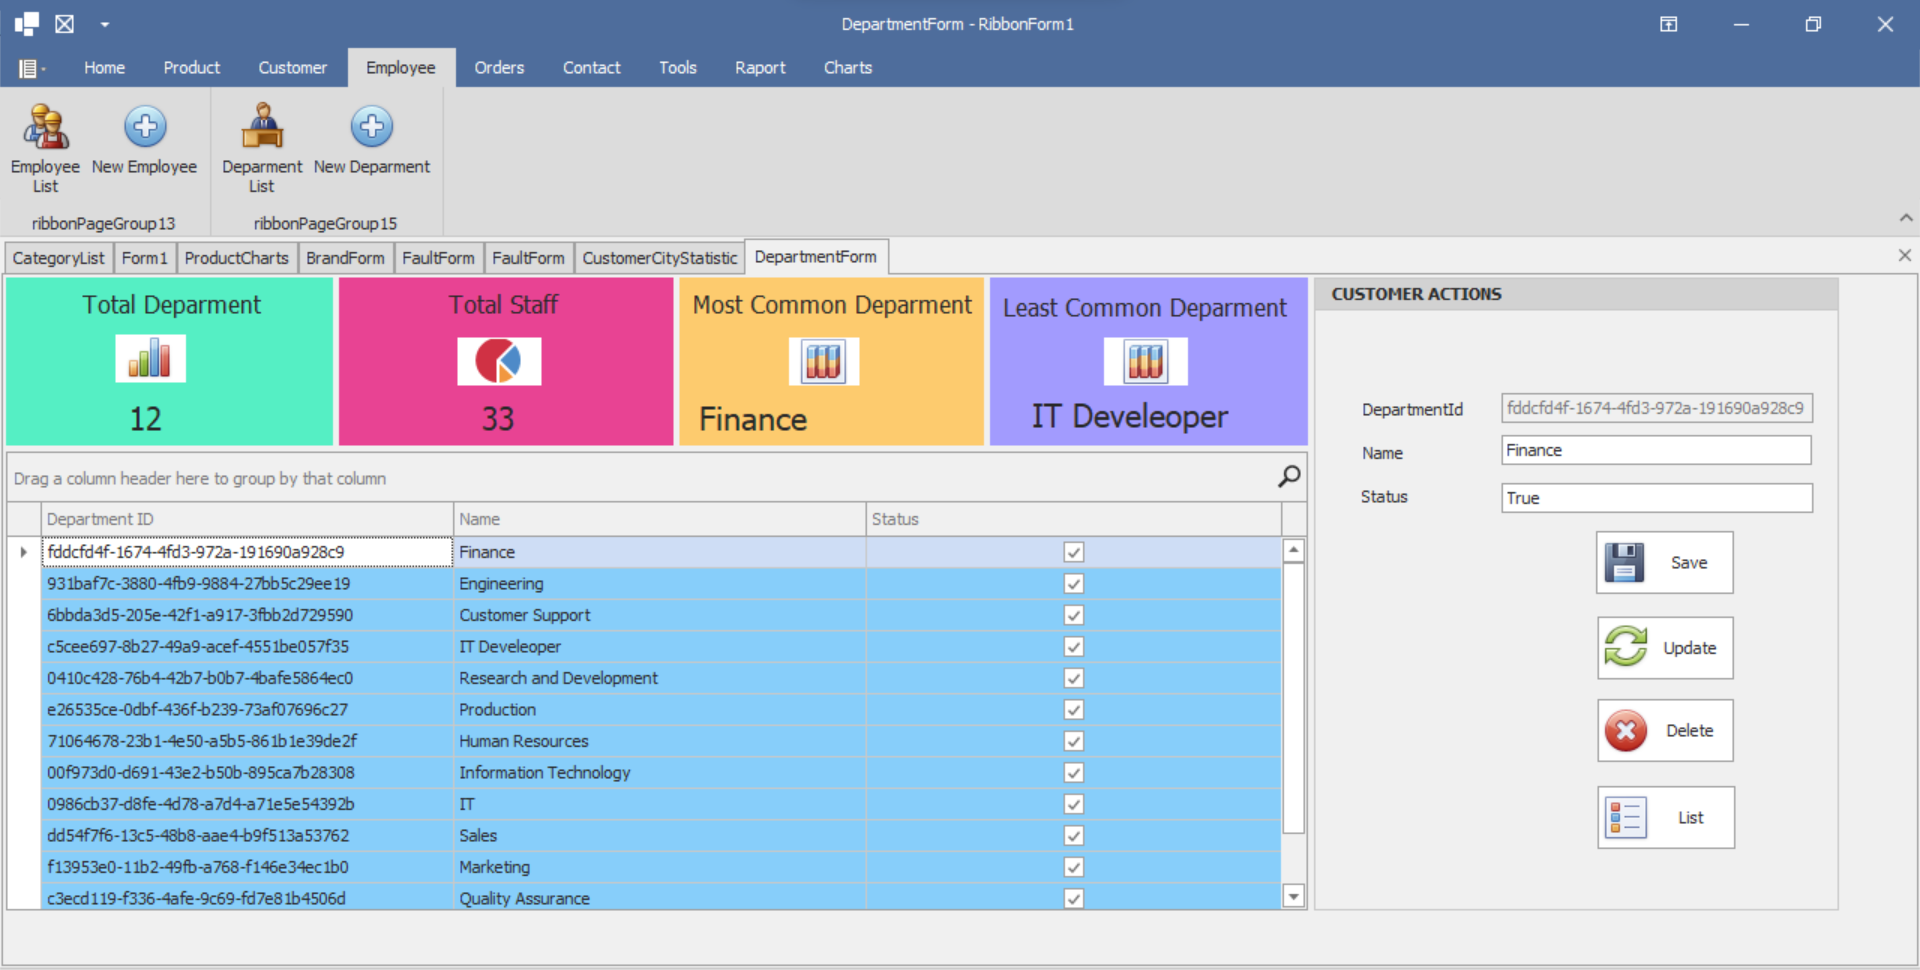Screen dimensions: 1920x970
Task: Toggle Status checkbox for Human Resources row
Action: click(1073, 741)
